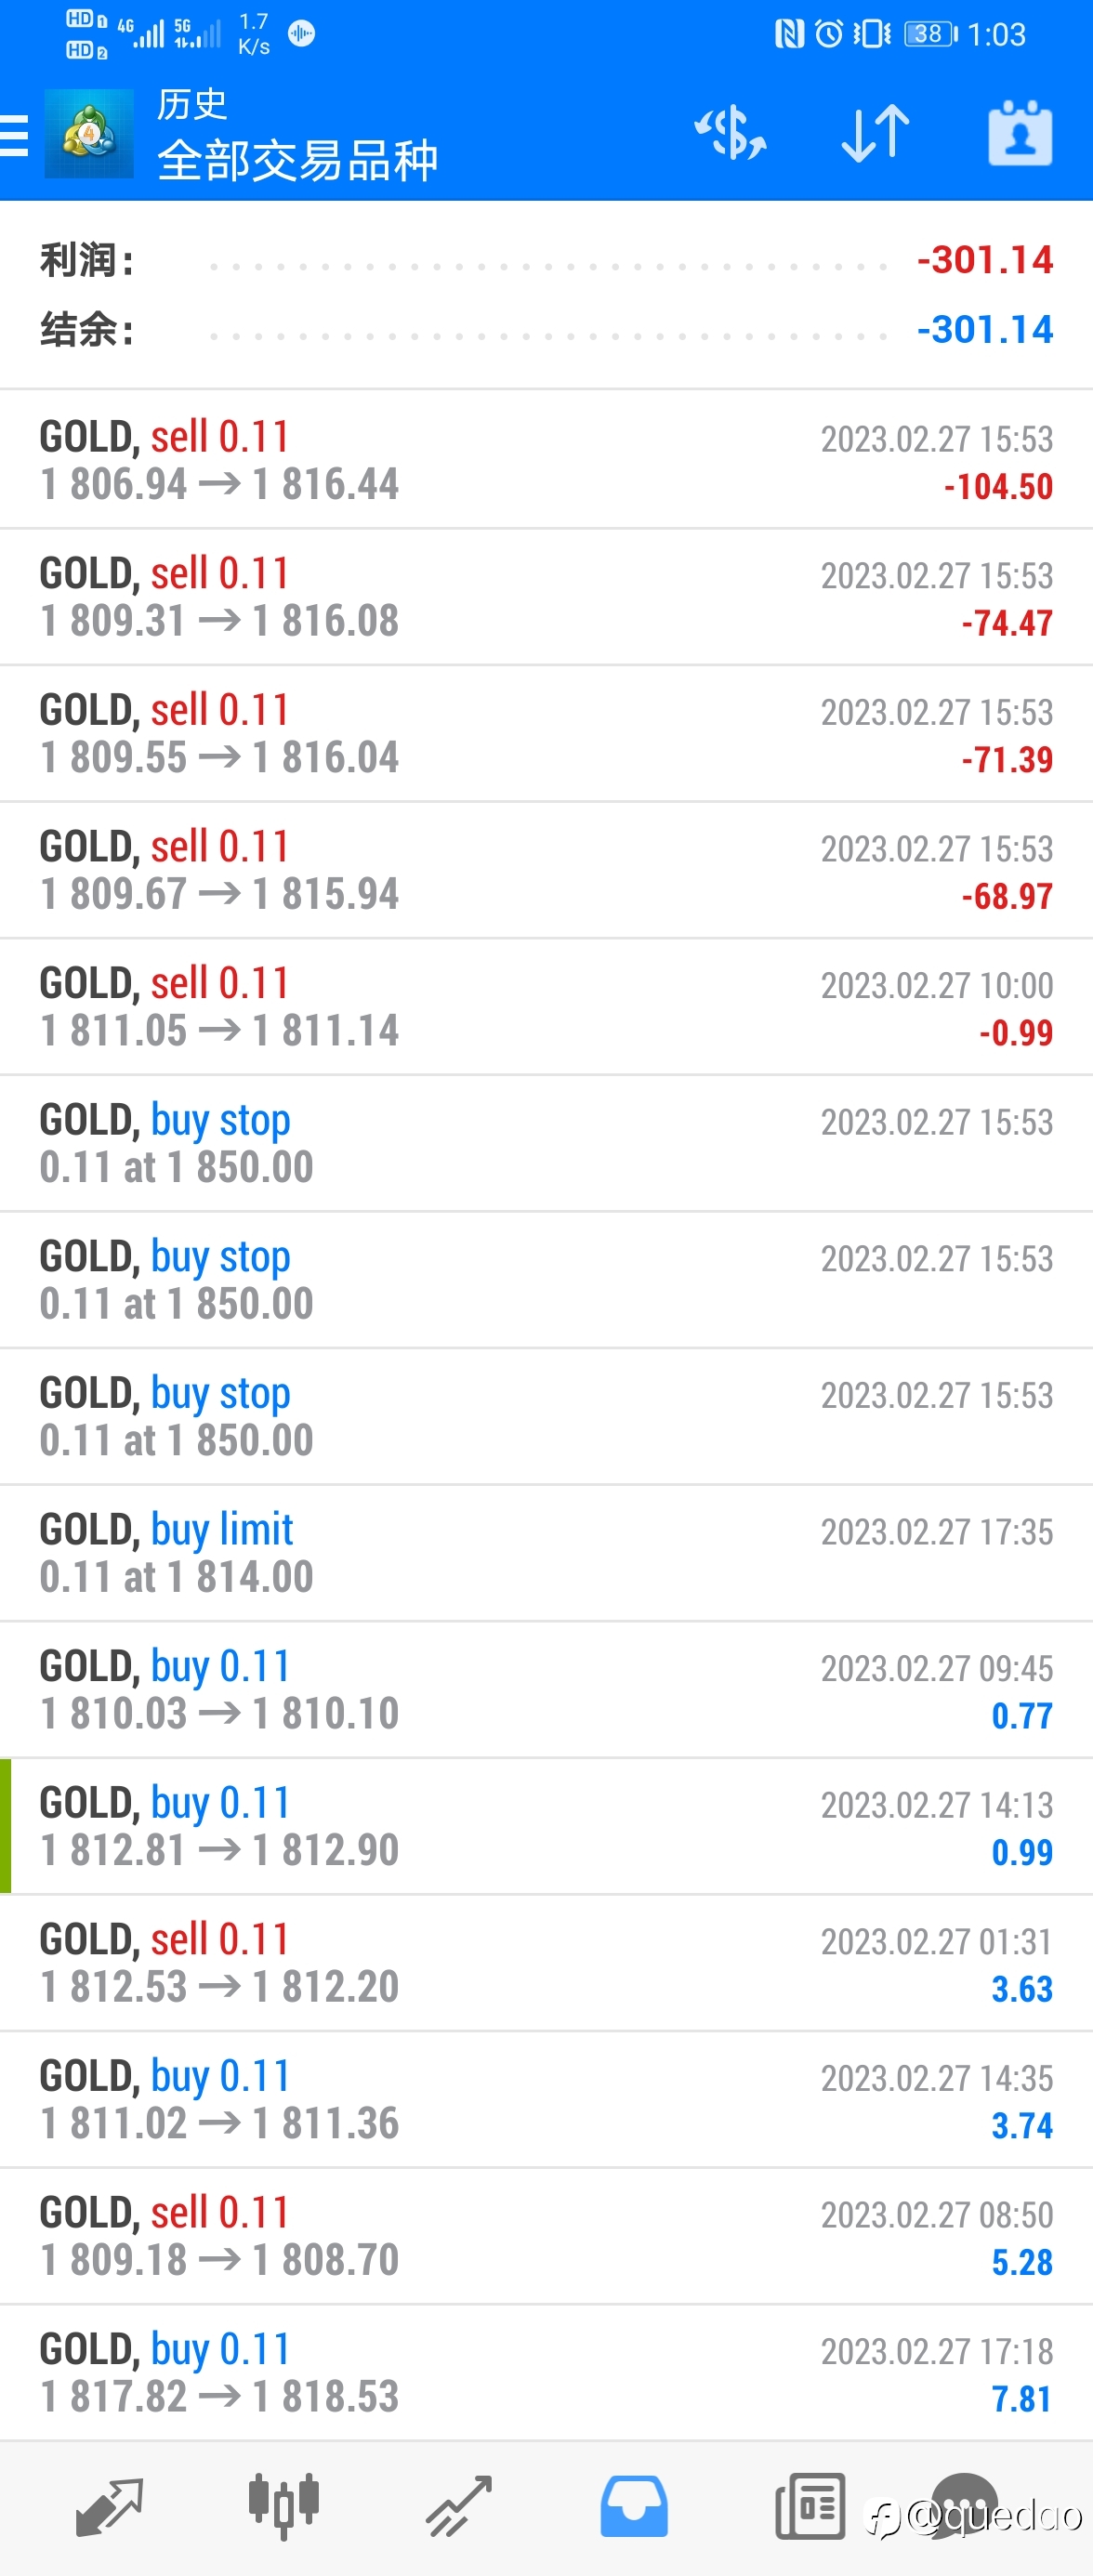Viewport: 1093px width, 2576px height.
Task: Switch to the Quotes tab icon
Action: pos(109,2507)
